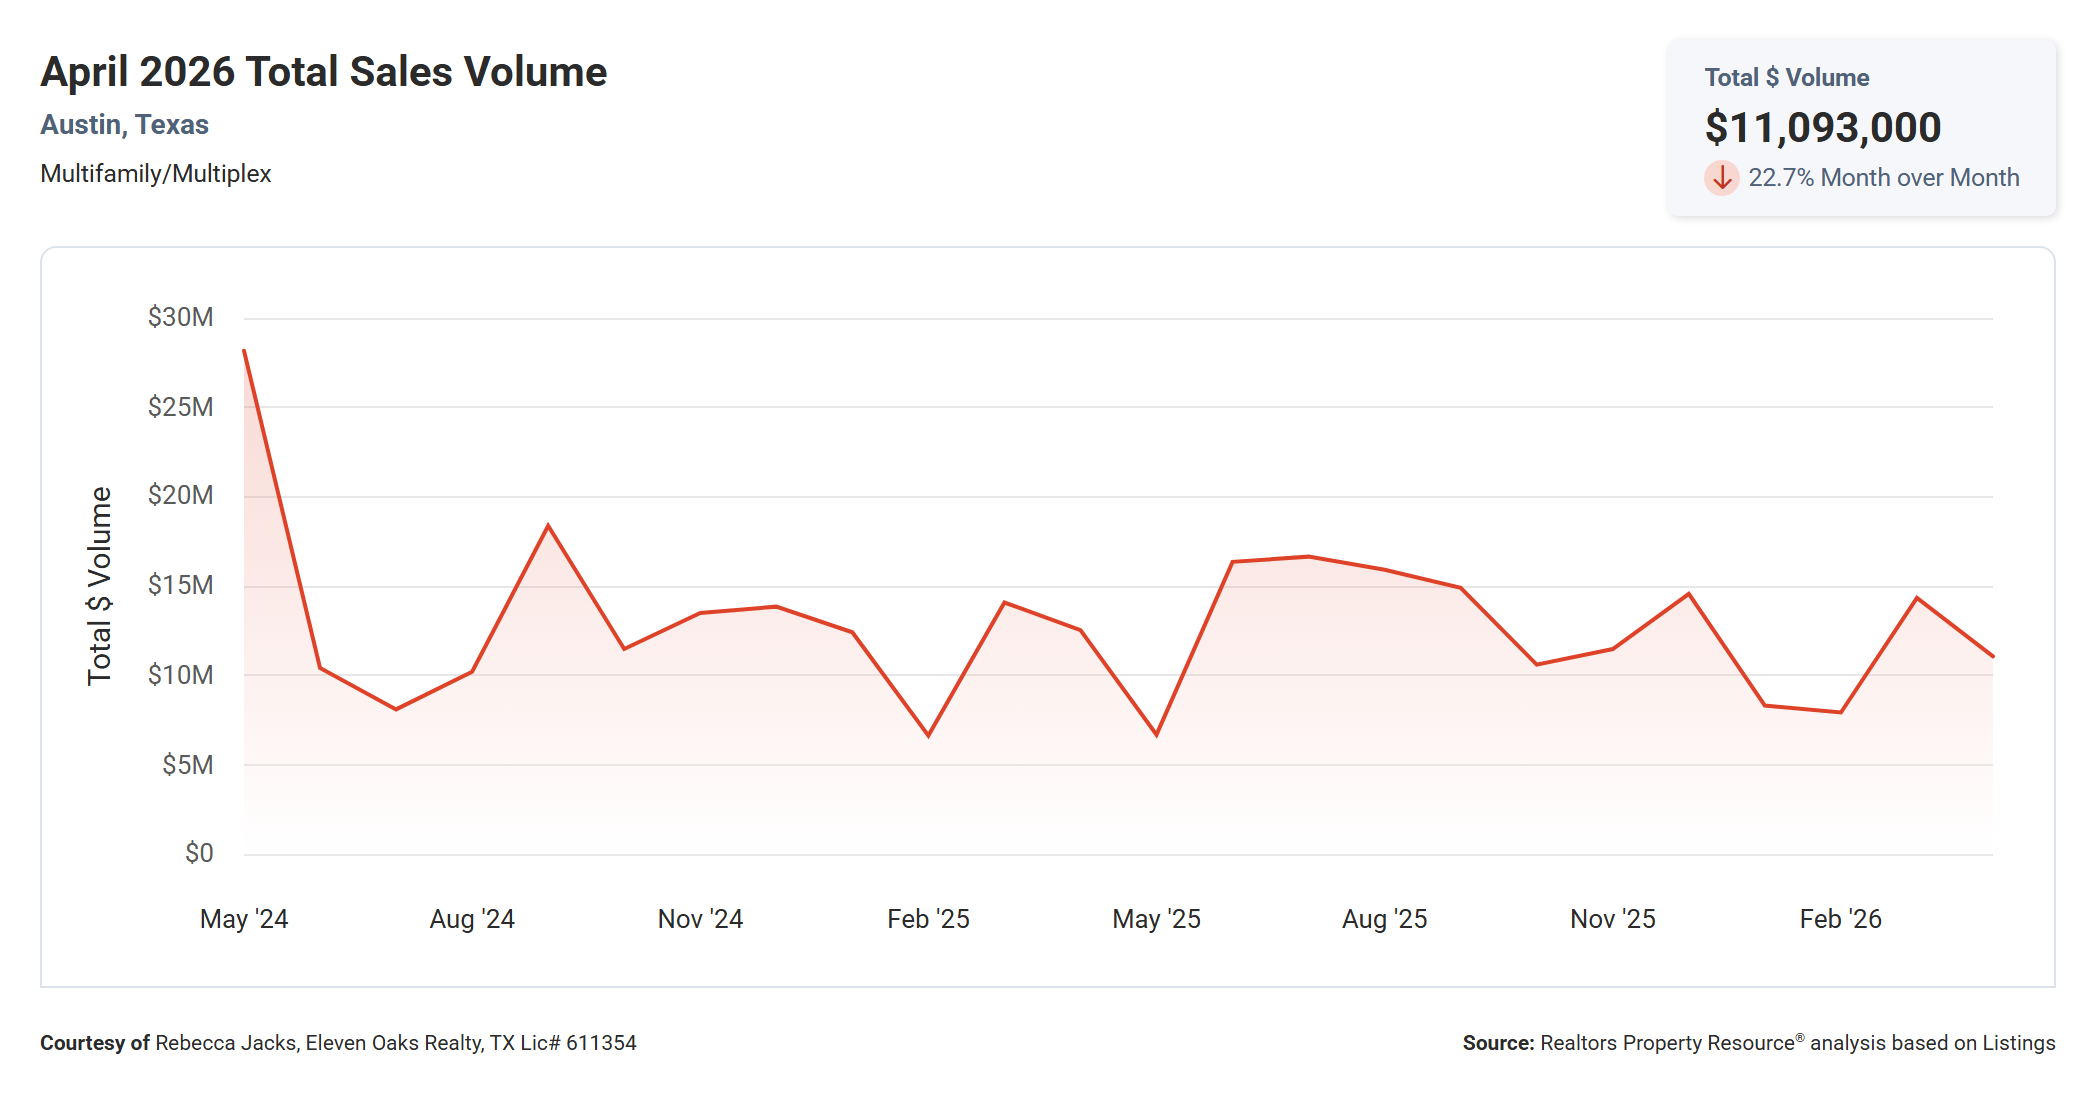Click the Feb '25 x-axis label
This screenshot has width=2096, height=1100.
coord(928,919)
